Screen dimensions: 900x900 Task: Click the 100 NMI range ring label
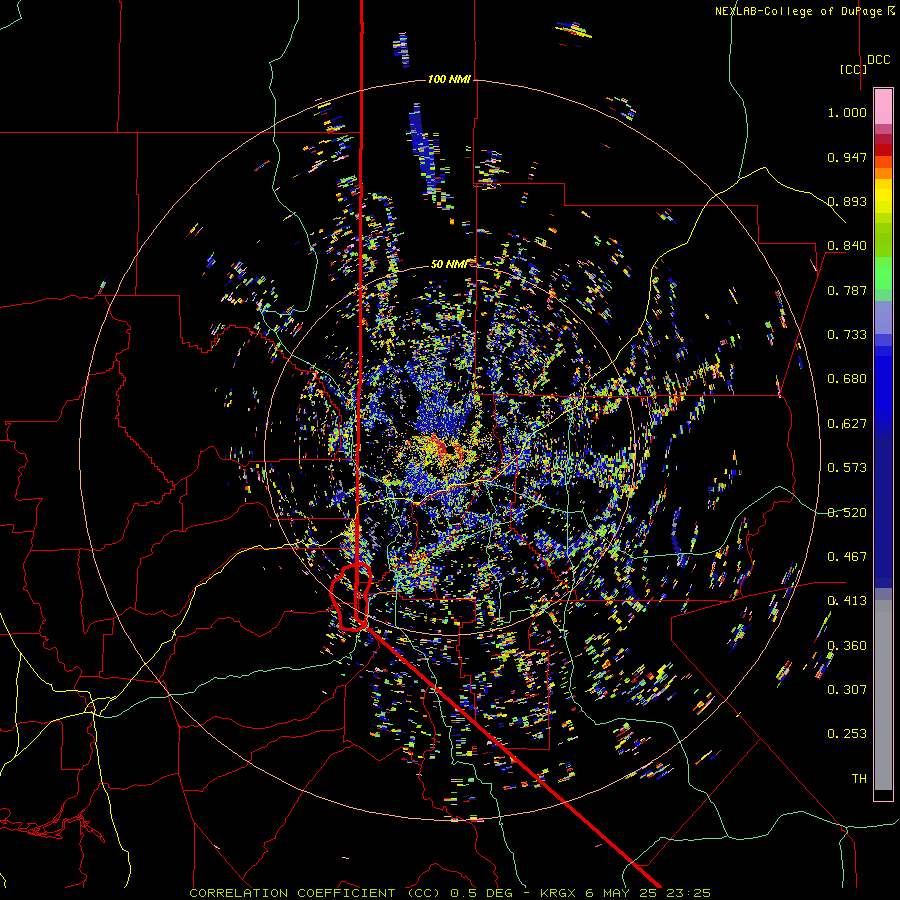(449, 79)
